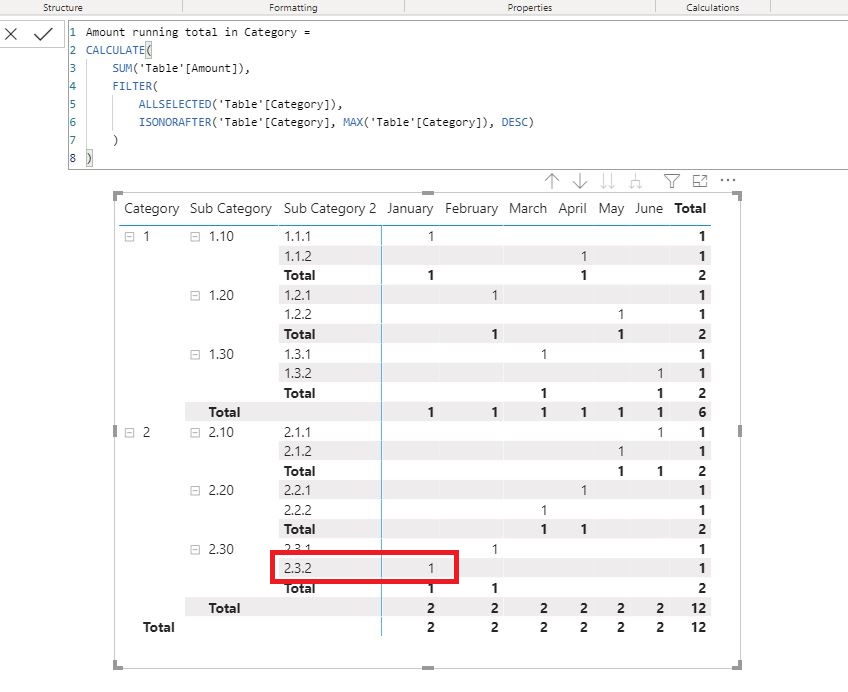Click Category 1 Total value 6

click(702, 412)
